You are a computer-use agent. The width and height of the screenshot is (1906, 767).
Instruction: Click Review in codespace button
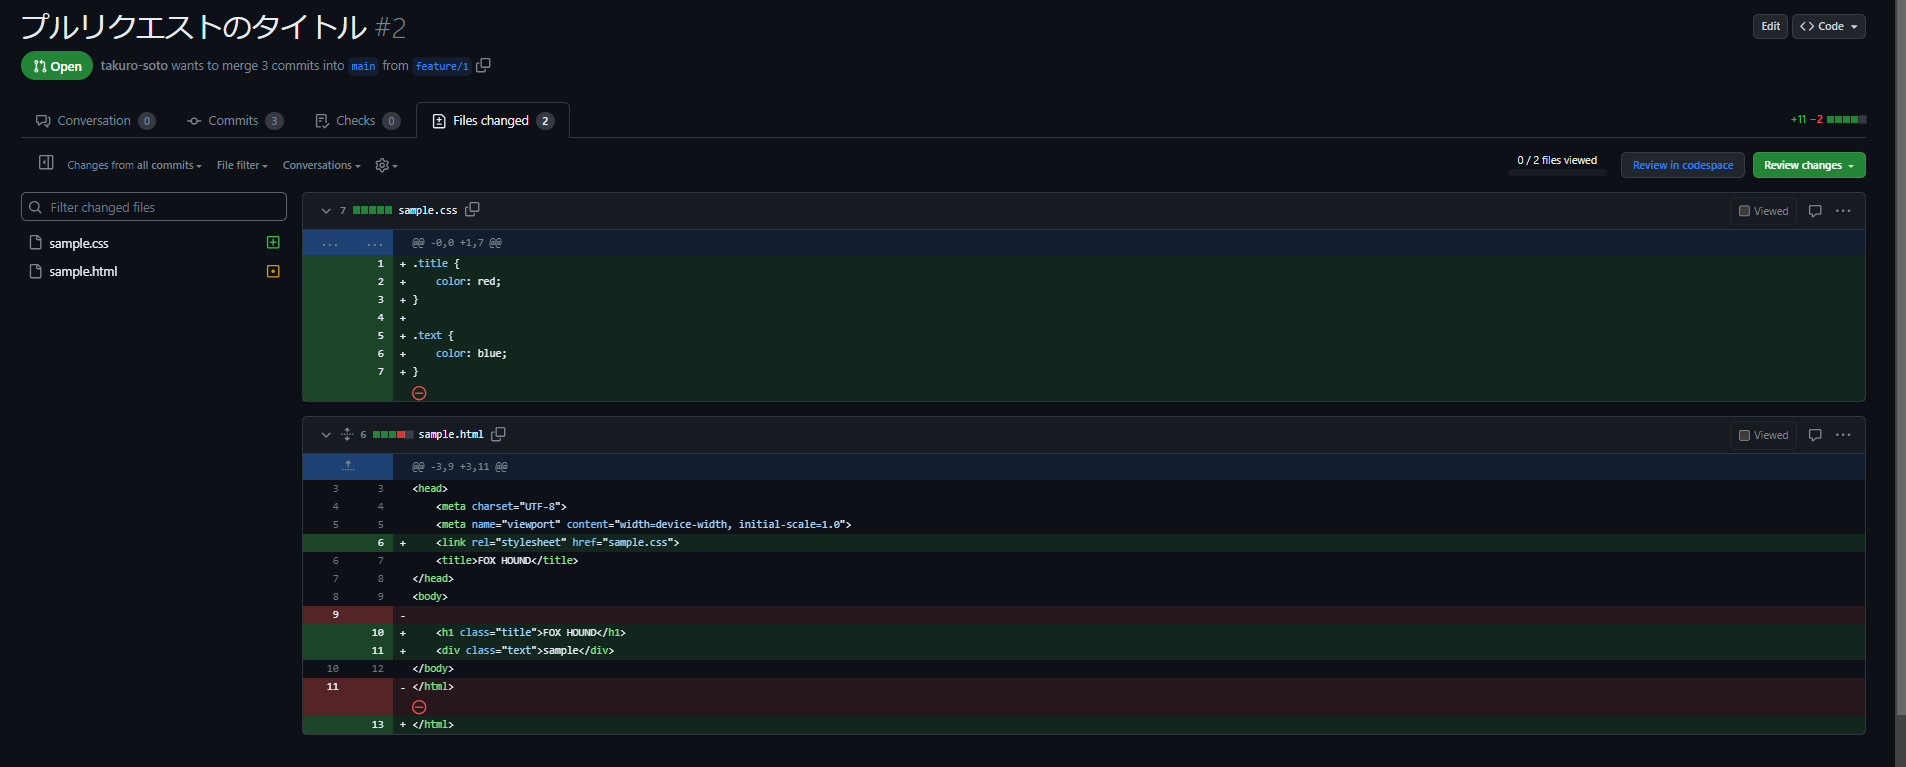click(x=1682, y=165)
